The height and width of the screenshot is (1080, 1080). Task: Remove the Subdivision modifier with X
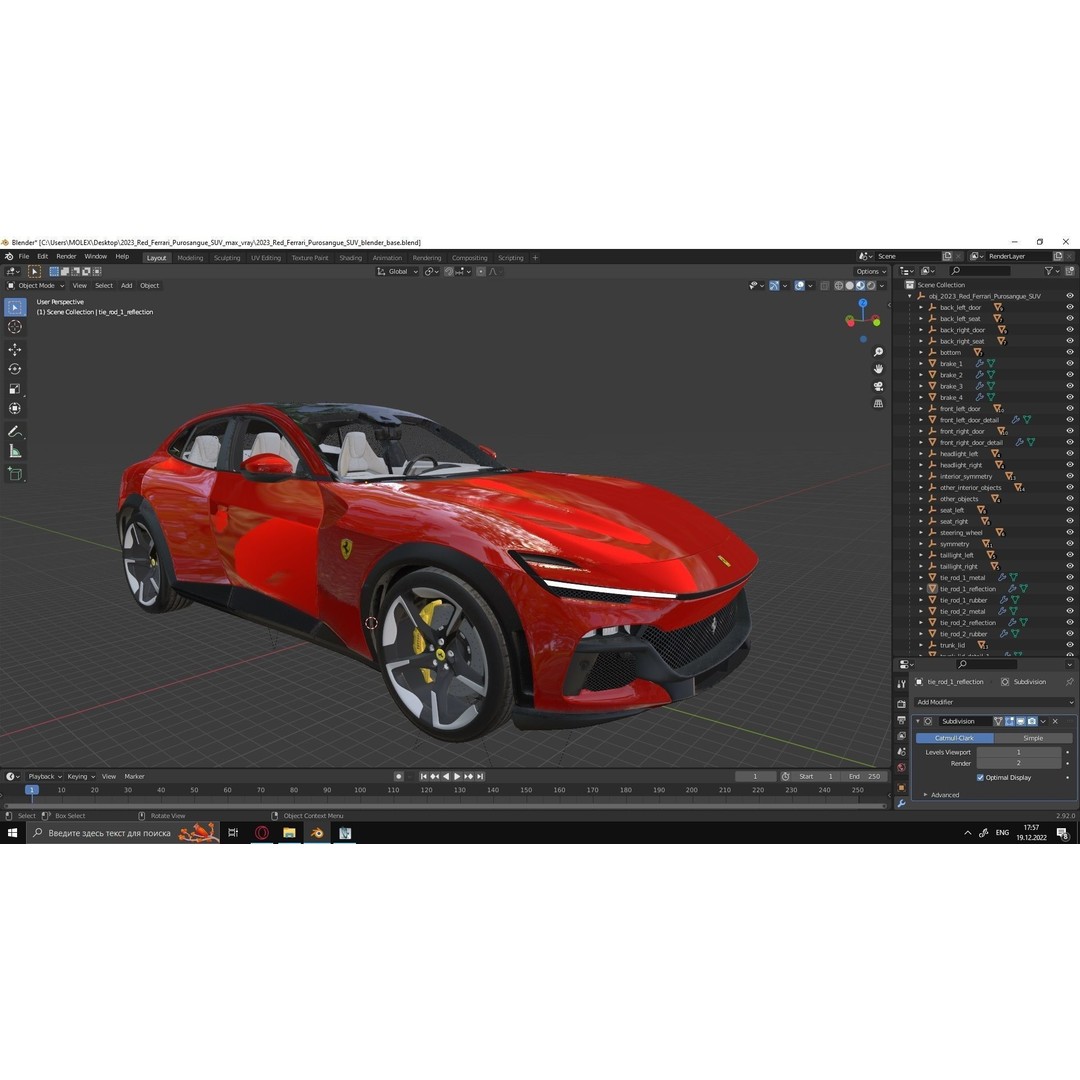coord(1055,721)
